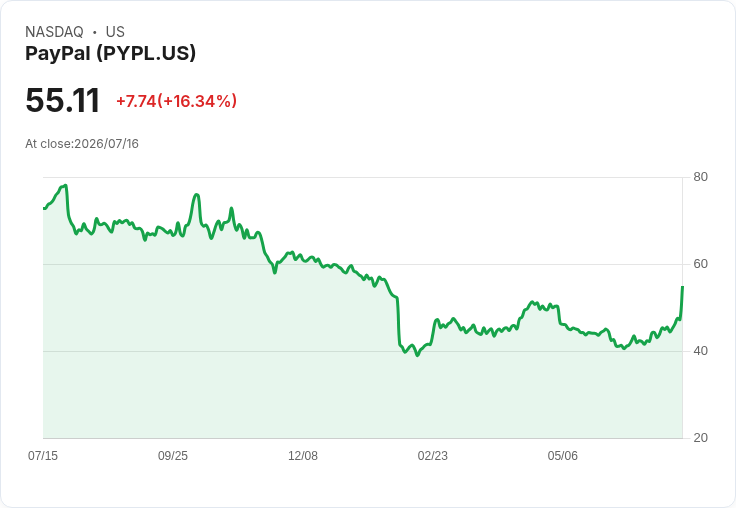Click the +7.74(+16.34%) price change
Viewport: 736px width, 508px height.
176,101
